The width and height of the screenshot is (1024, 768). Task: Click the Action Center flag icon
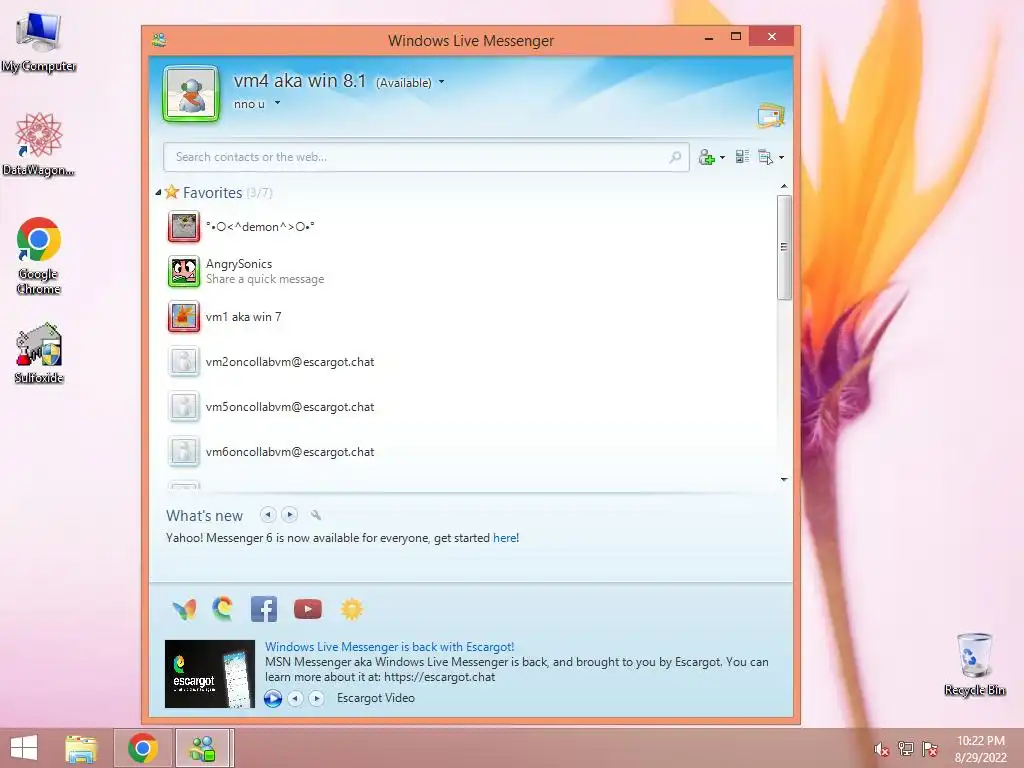(x=930, y=749)
